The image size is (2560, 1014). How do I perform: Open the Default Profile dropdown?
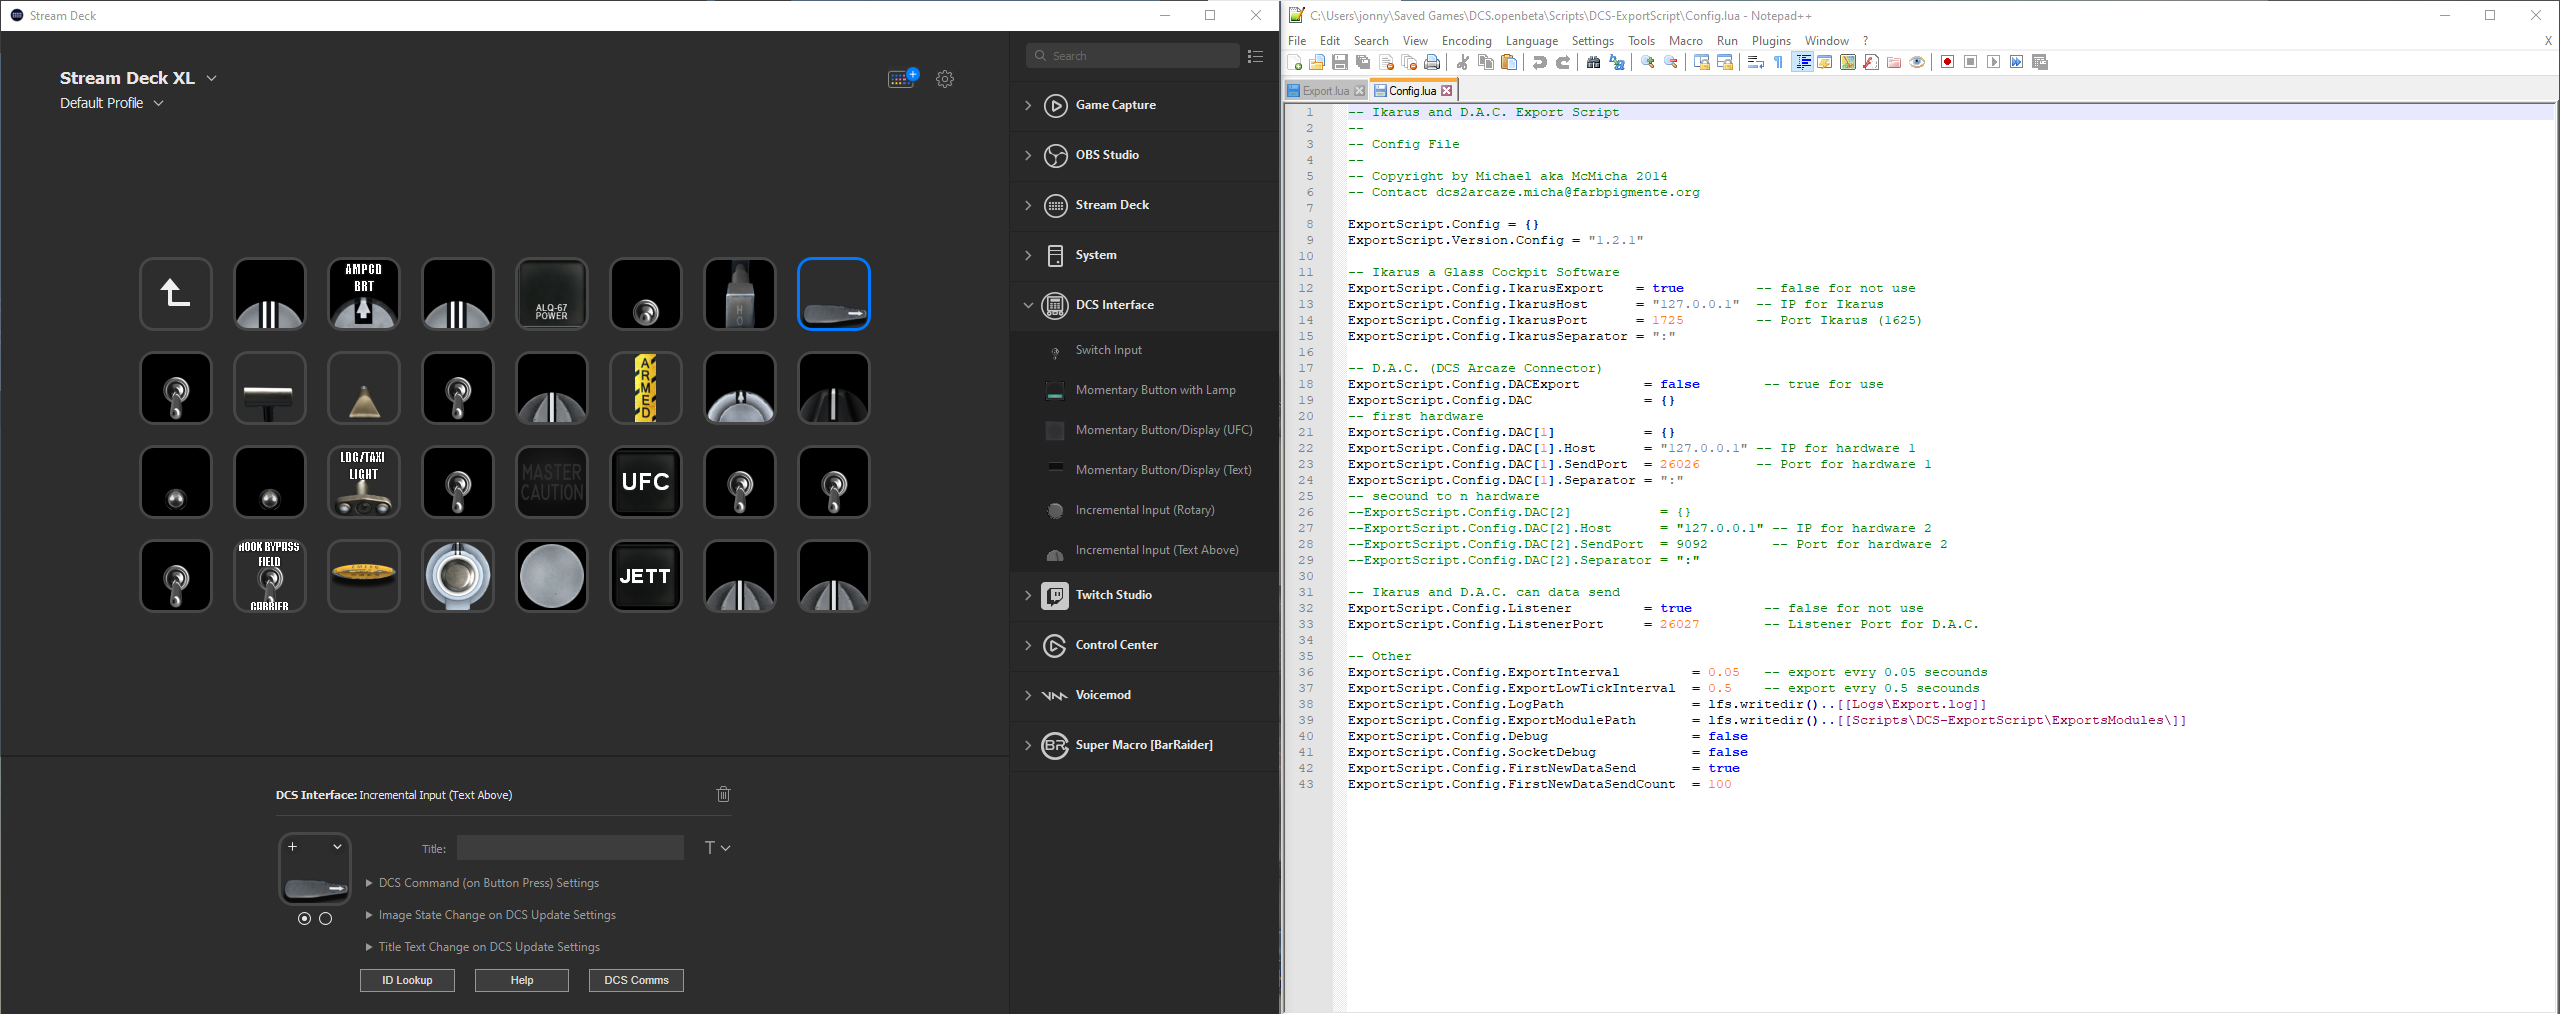pyautogui.click(x=111, y=103)
